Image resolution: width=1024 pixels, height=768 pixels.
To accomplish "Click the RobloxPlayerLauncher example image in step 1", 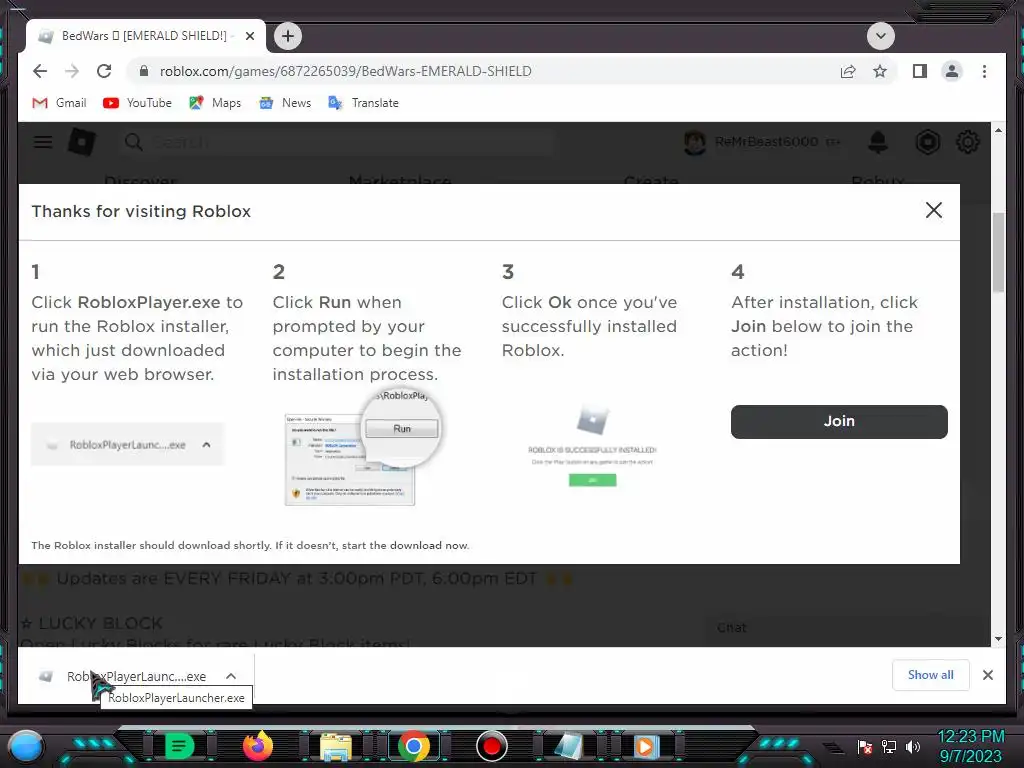I will pyautogui.click(x=128, y=444).
